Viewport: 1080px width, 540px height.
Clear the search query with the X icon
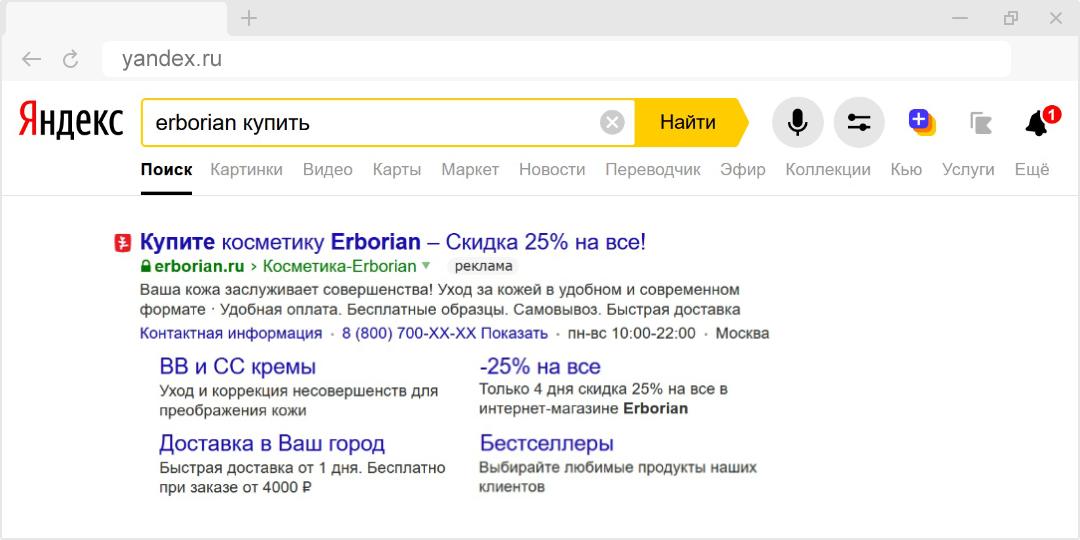[x=612, y=123]
